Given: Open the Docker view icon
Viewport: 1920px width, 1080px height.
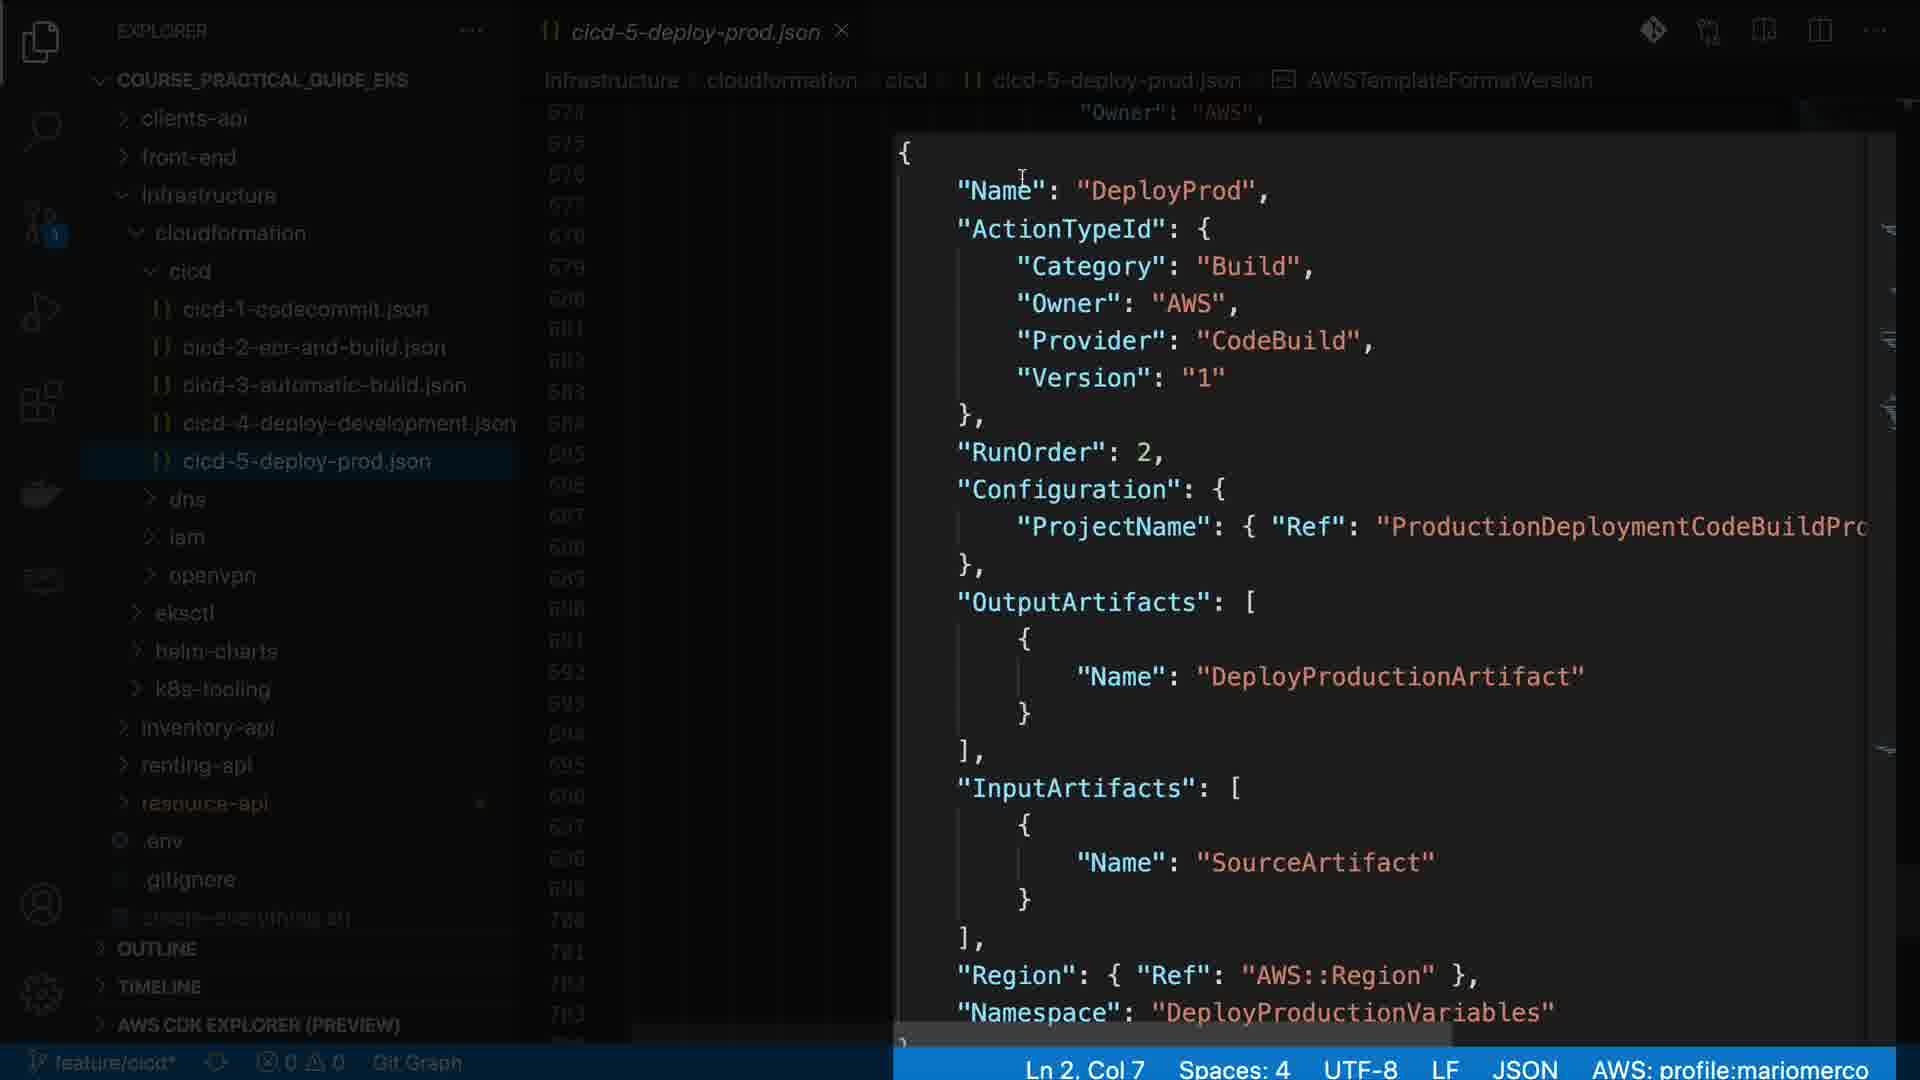Looking at the screenshot, I should 41,493.
